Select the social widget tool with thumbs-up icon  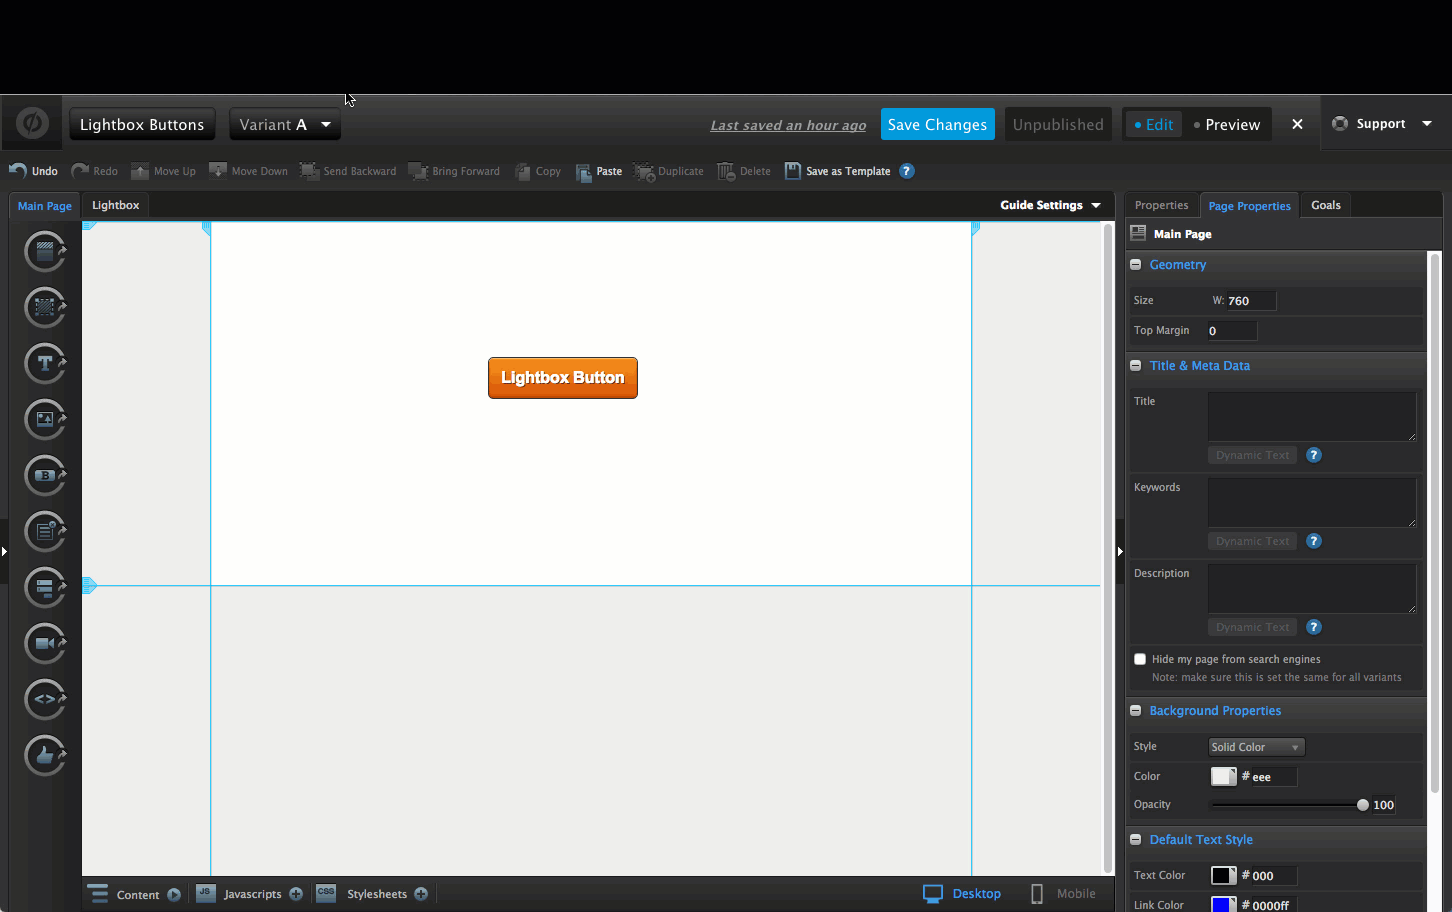[x=44, y=755]
